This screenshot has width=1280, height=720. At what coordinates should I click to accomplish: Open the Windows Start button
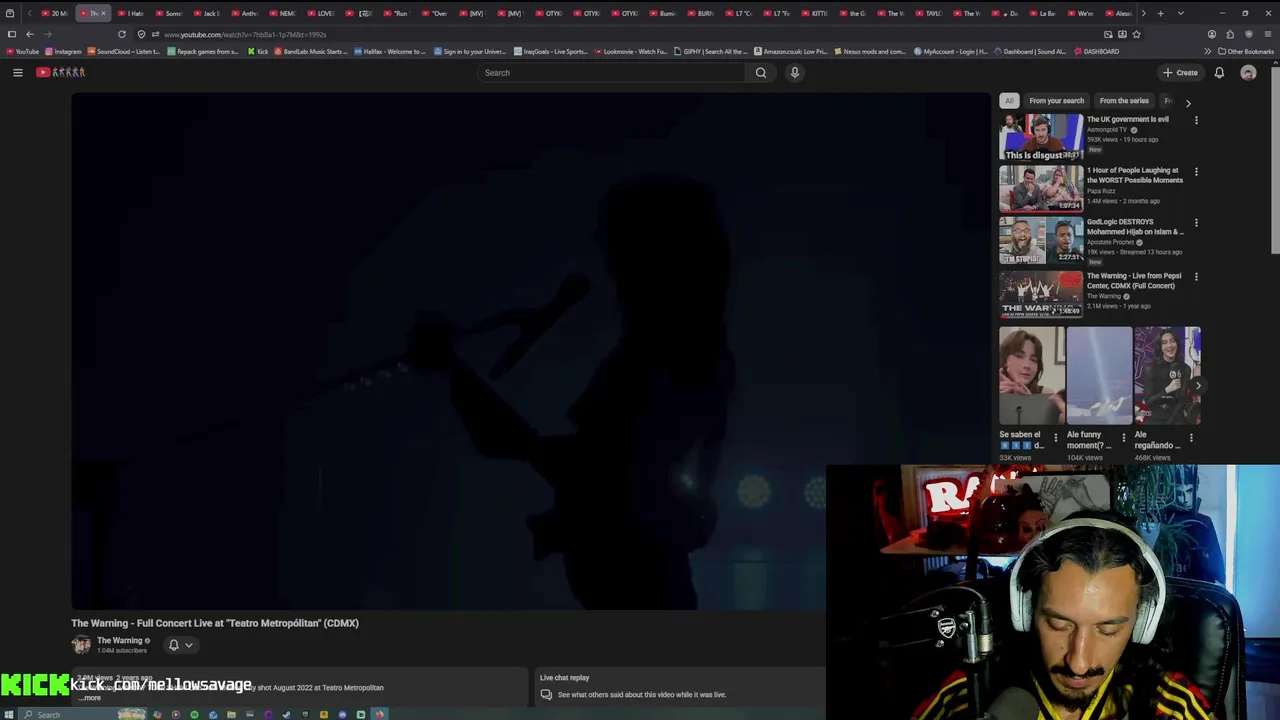click(11, 714)
